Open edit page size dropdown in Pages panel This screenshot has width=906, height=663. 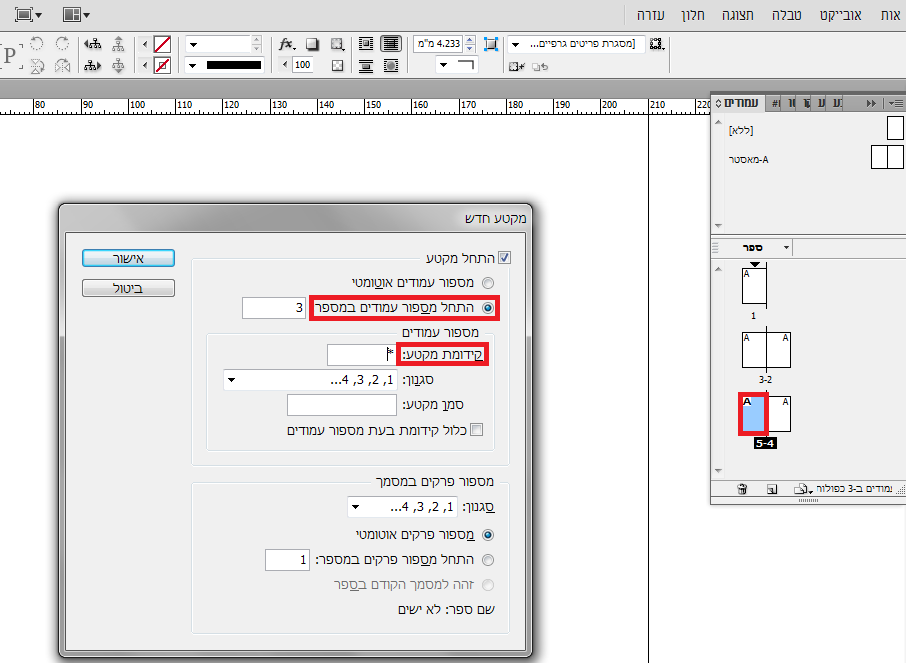(x=803, y=489)
